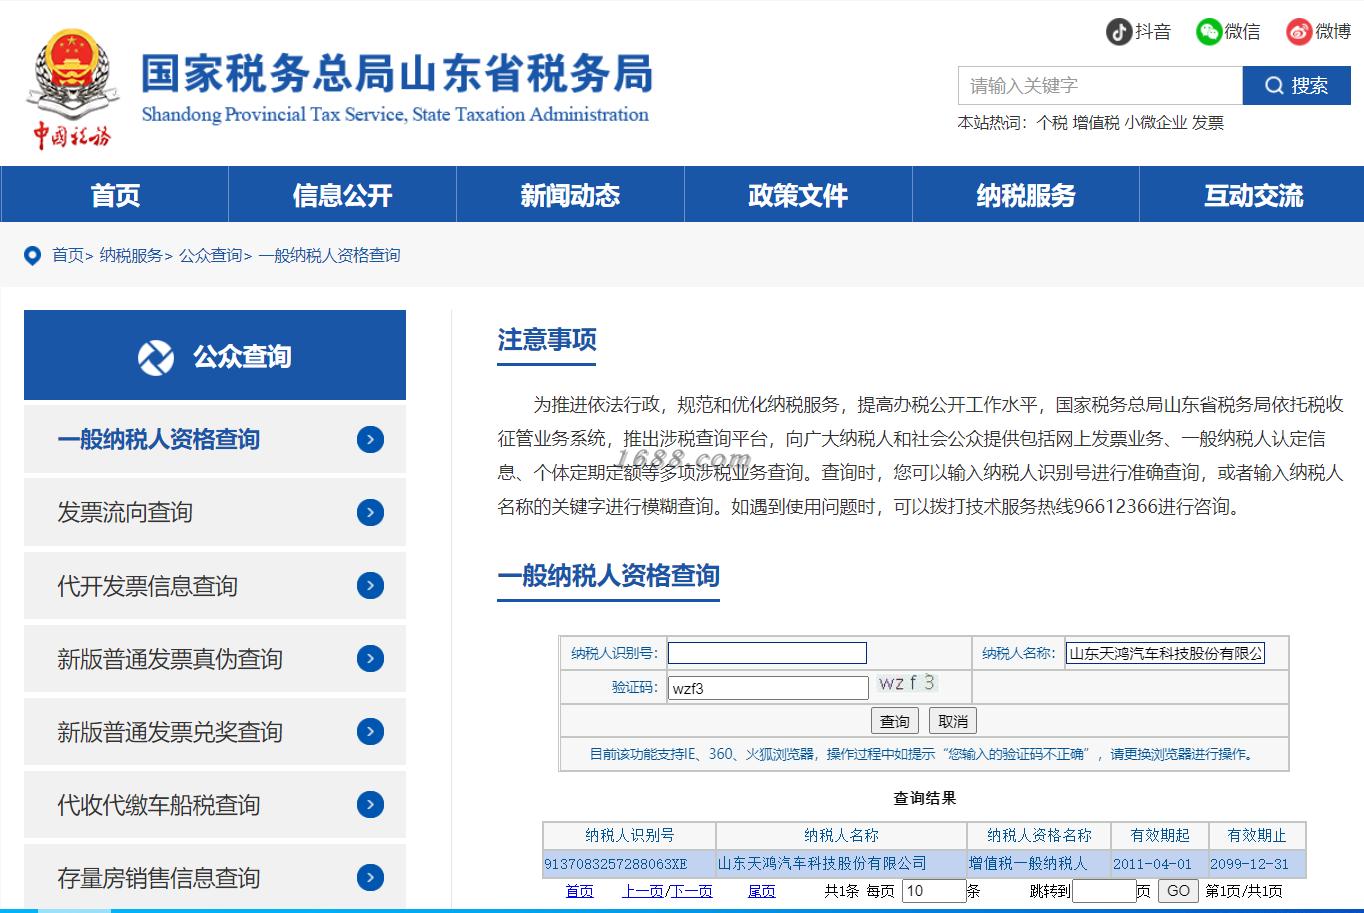This screenshot has height=913, width=1364.
Task: Focus the per-page count field showing 10
Action: click(934, 891)
